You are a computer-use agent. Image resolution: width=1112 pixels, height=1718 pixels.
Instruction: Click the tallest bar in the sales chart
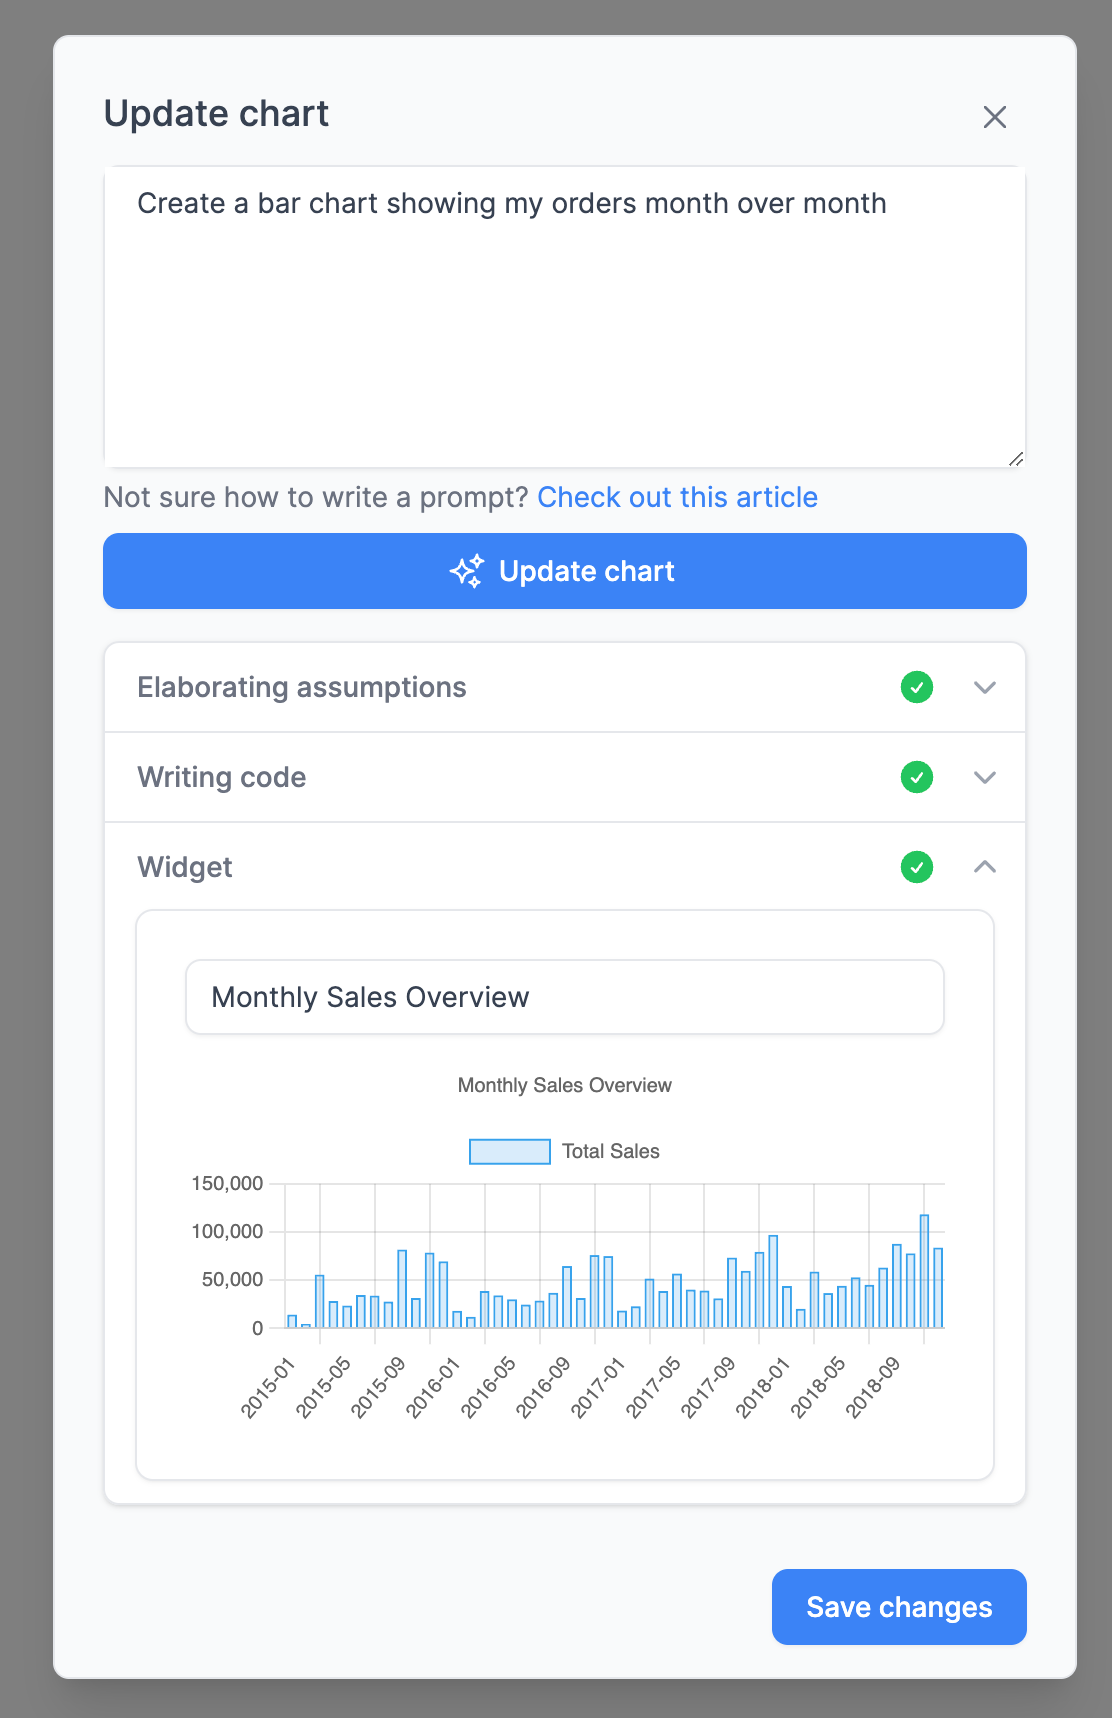pos(924,1270)
